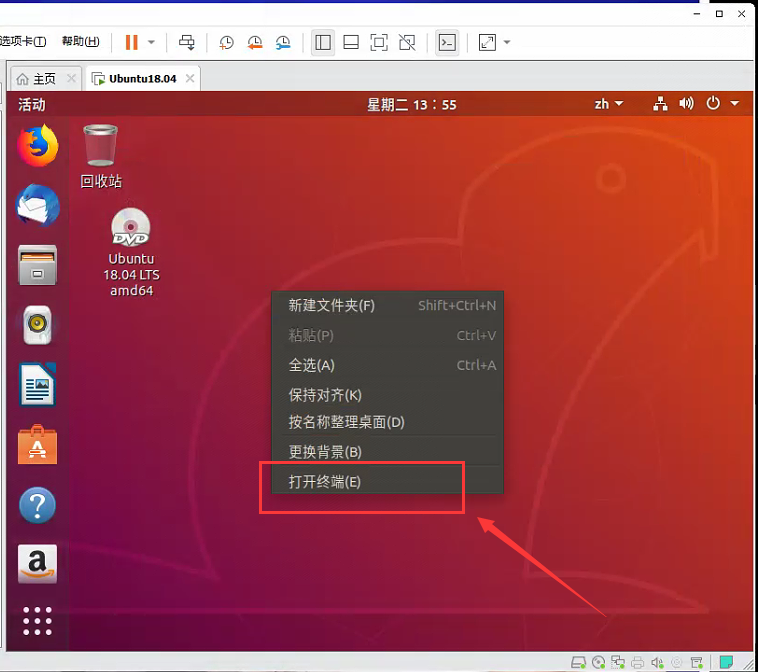Open the dropdown arrow next to stretch display
This screenshot has height=672, width=758.
[507, 43]
